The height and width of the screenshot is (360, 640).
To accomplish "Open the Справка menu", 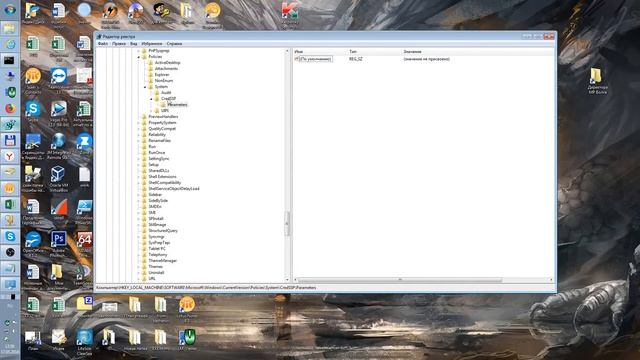I will click(x=174, y=44).
